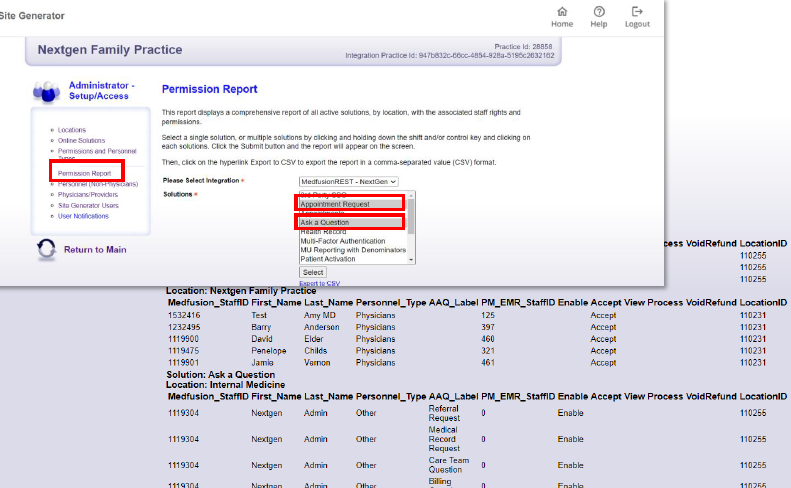791x488 pixels.
Task: Click staff ID 1232495 cell
Action: (183, 328)
